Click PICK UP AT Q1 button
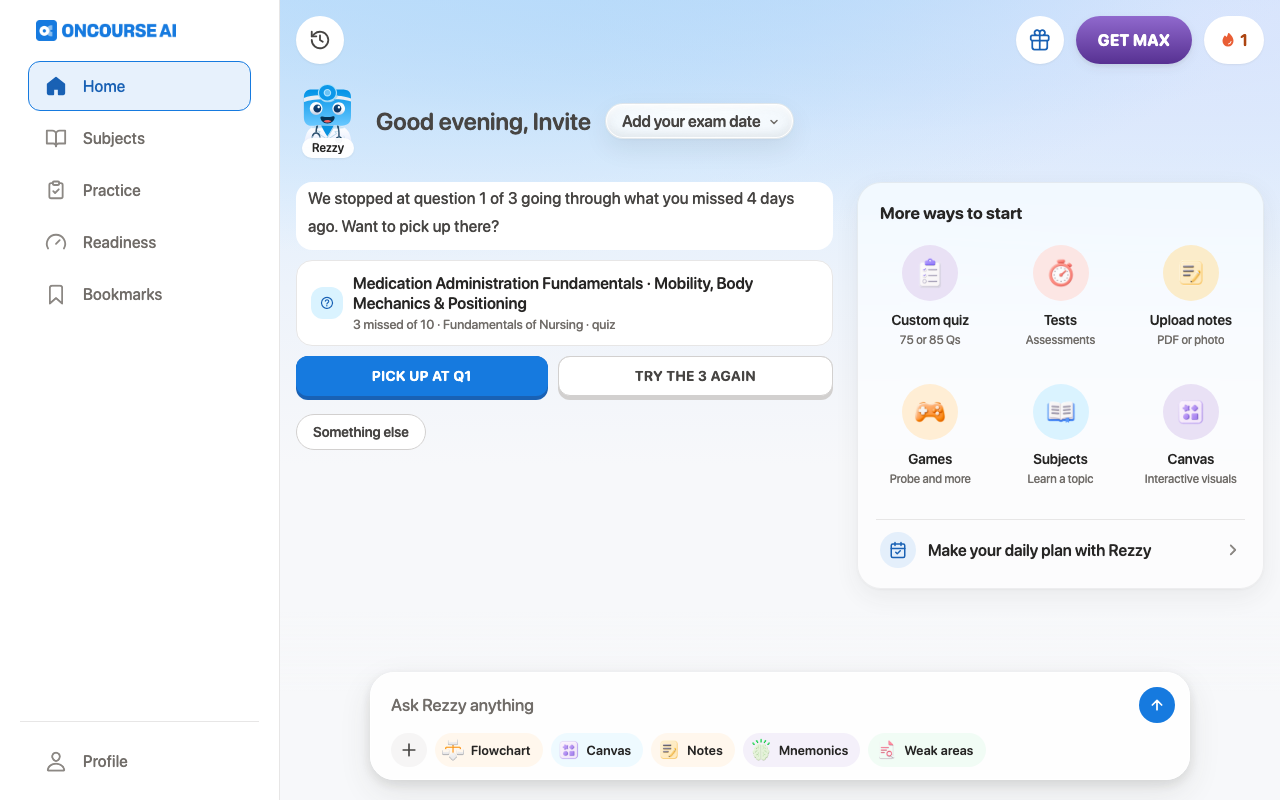The width and height of the screenshot is (1280, 800). (x=422, y=377)
